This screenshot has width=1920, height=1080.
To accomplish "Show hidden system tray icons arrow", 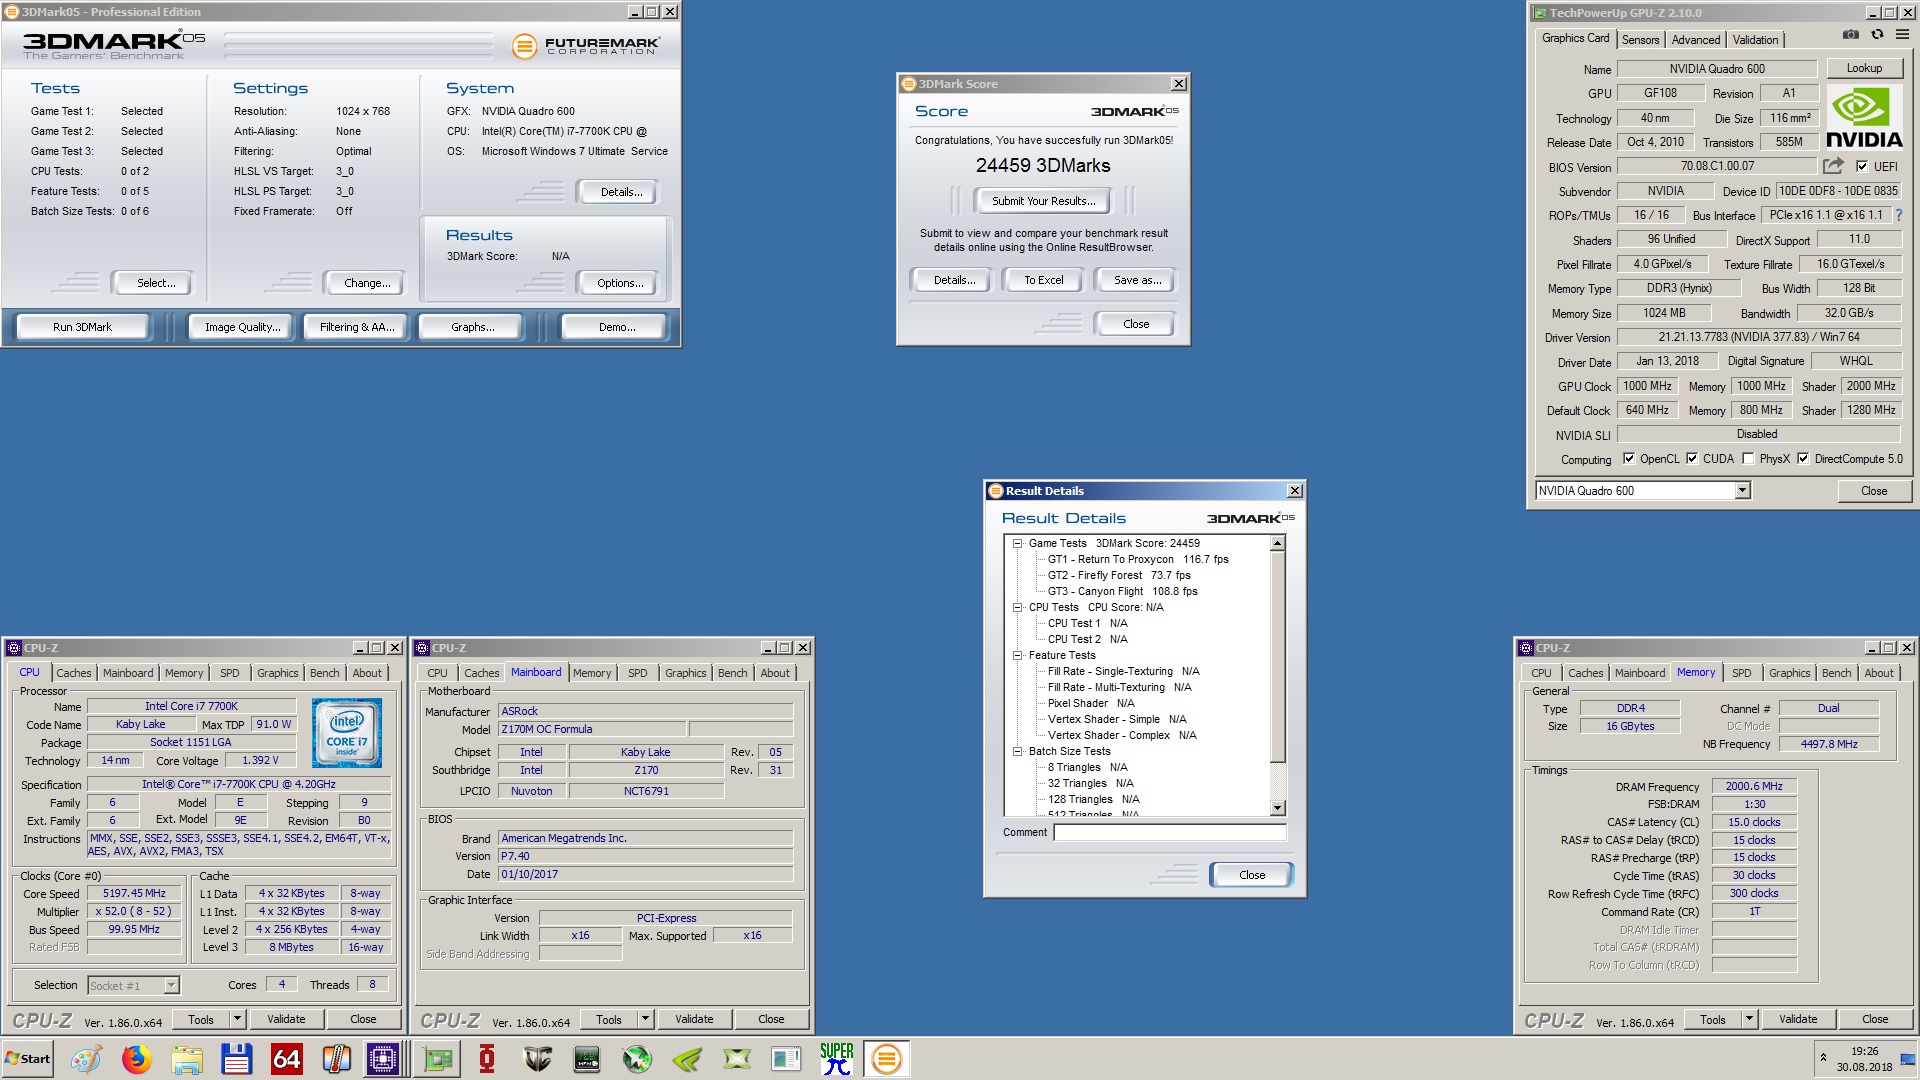I will pyautogui.click(x=1823, y=1057).
